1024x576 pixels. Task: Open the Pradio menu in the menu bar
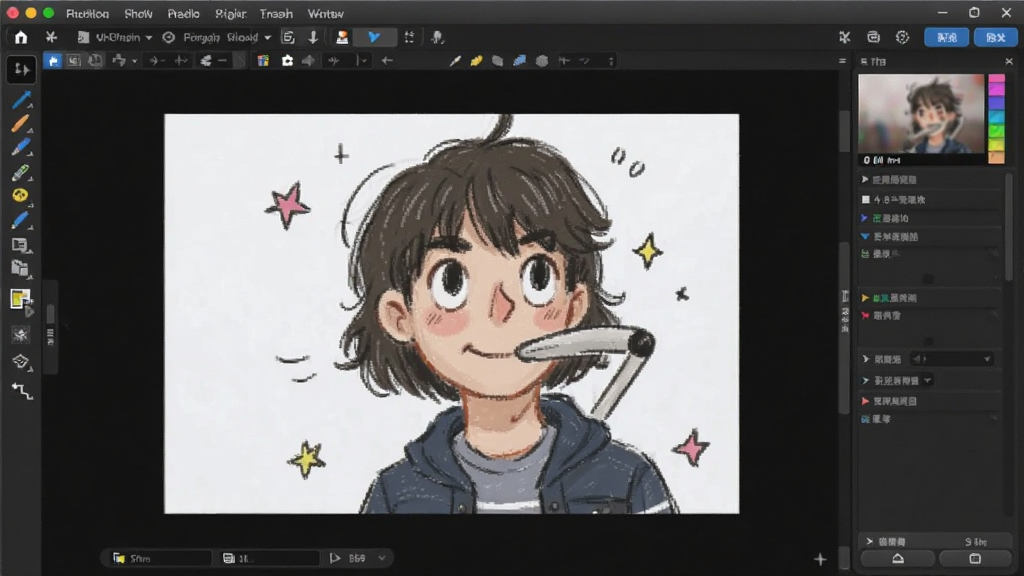[x=184, y=14]
